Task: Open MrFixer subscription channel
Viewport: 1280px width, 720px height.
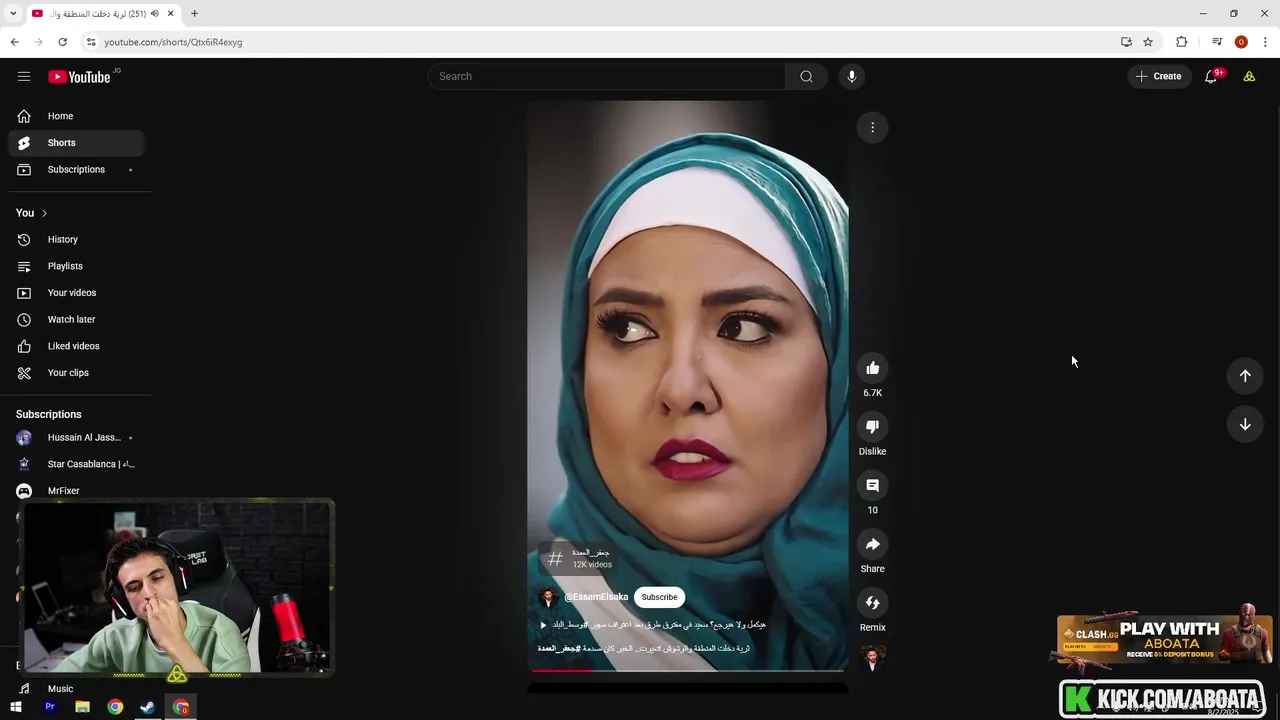Action: [76, 490]
